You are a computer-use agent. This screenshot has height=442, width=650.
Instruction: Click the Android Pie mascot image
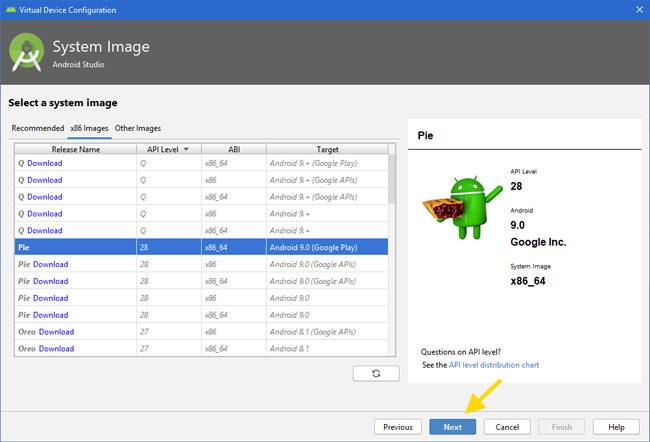click(462, 207)
